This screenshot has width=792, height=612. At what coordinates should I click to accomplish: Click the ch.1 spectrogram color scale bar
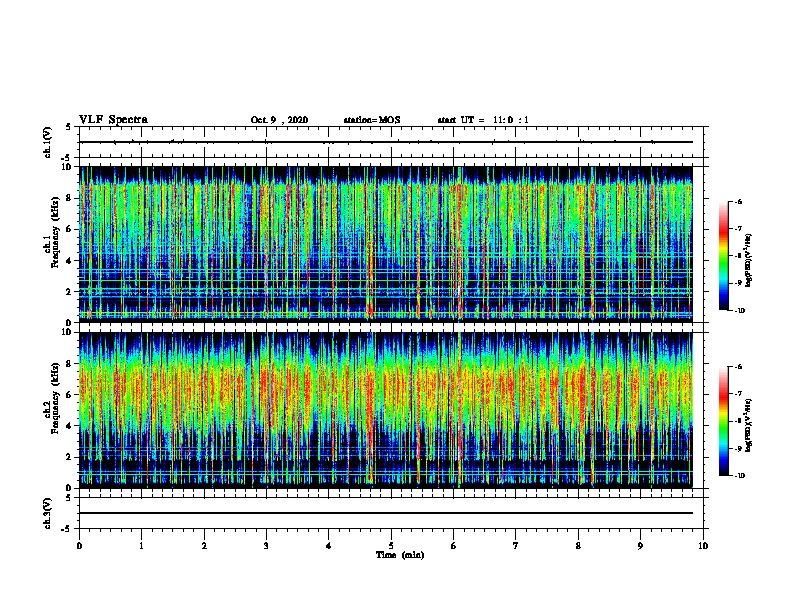(x=723, y=256)
